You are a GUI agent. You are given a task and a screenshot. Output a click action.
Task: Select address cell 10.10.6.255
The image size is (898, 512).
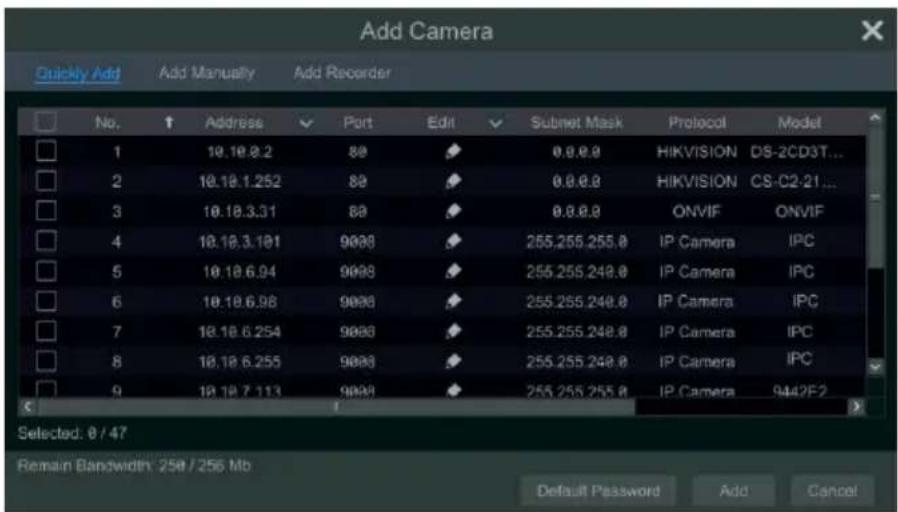[x=239, y=362]
